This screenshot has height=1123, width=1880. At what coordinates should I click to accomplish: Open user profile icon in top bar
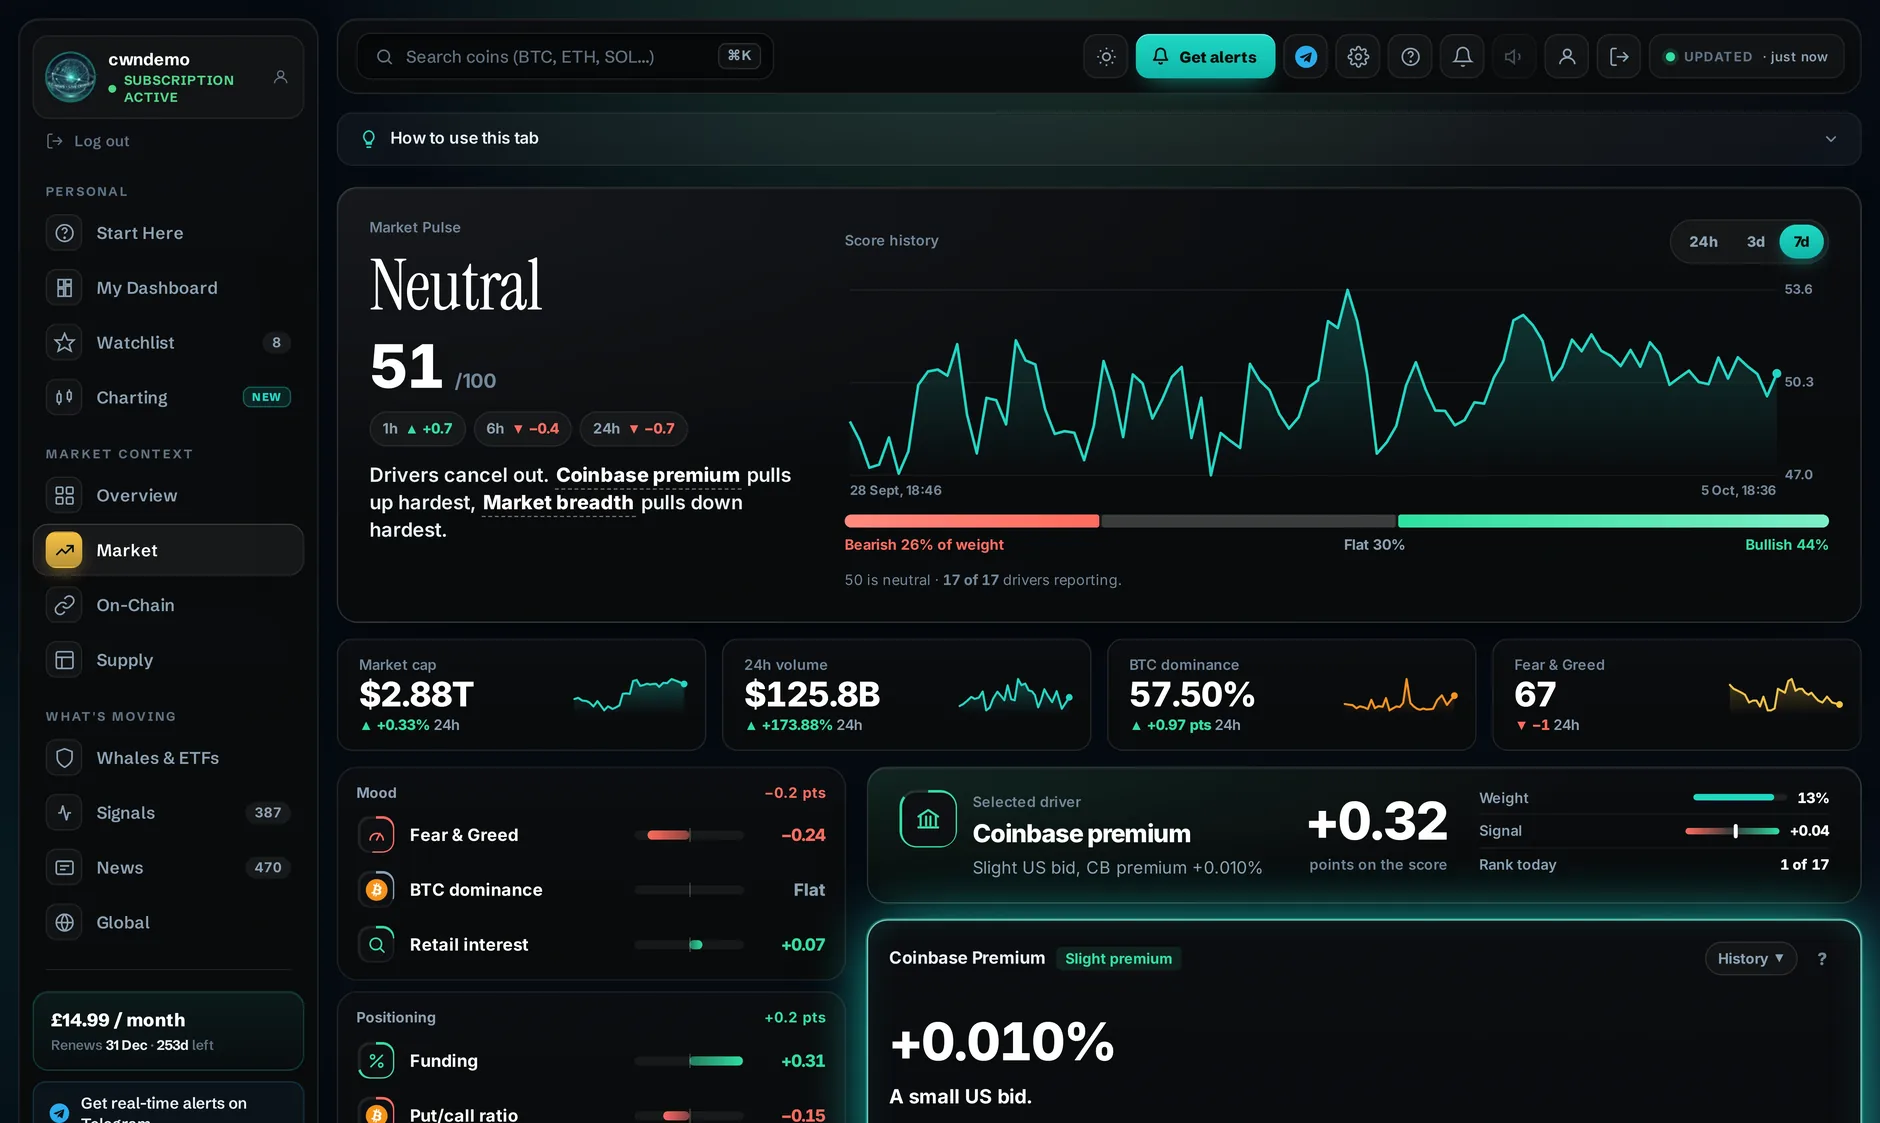pos(1567,57)
